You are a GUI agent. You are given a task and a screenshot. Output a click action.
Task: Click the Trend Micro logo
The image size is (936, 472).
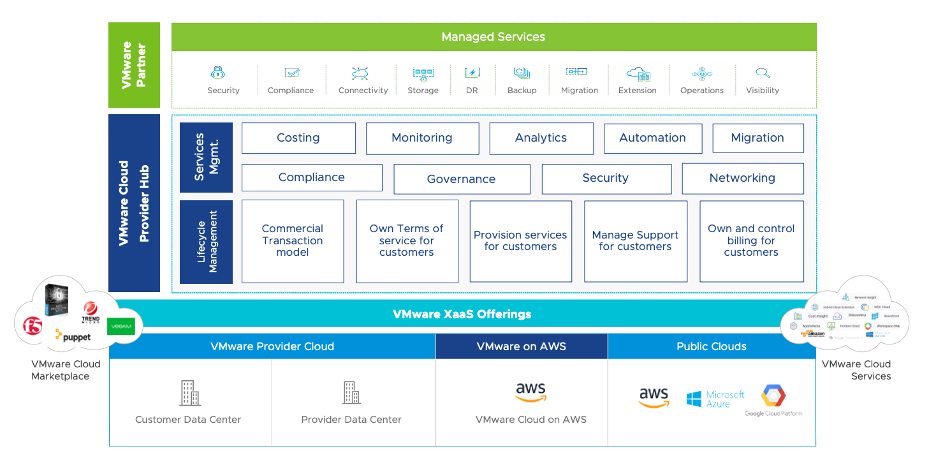pyautogui.click(x=90, y=312)
